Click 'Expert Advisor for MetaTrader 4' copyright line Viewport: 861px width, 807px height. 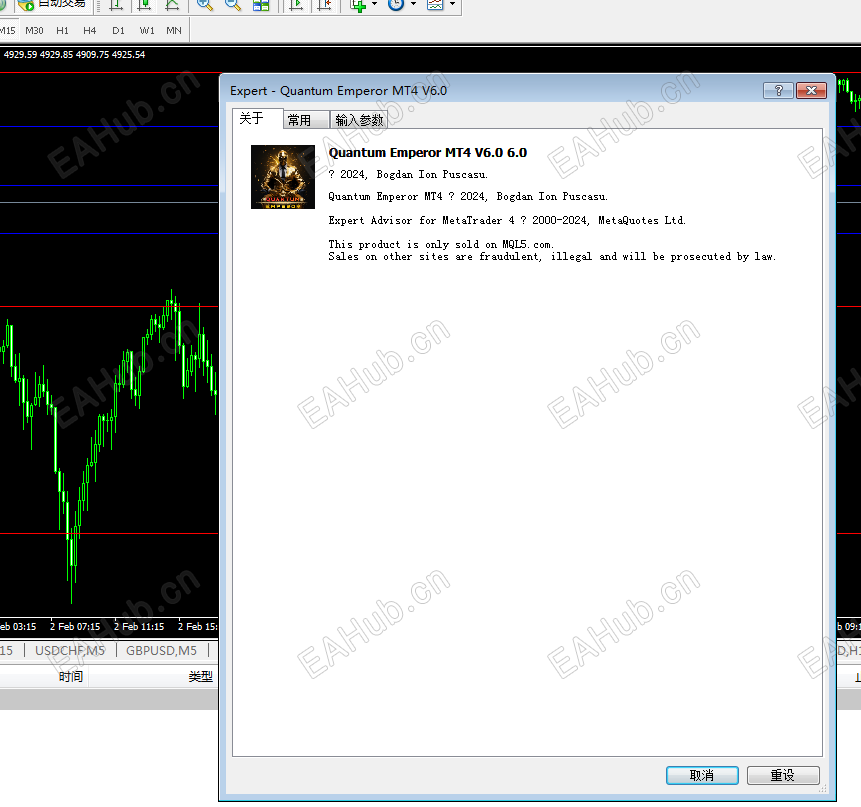point(507,220)
